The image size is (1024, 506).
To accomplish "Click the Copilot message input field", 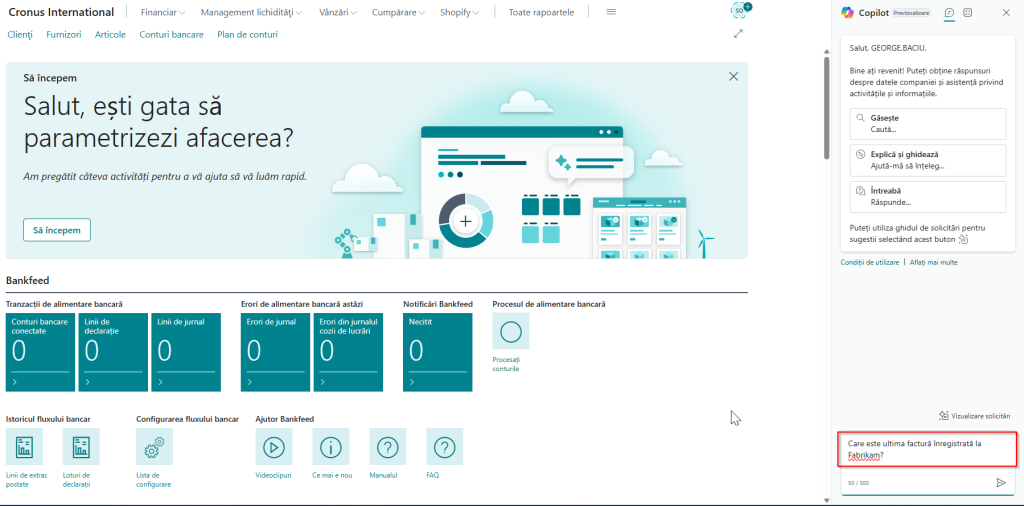I will coord(928,449).
